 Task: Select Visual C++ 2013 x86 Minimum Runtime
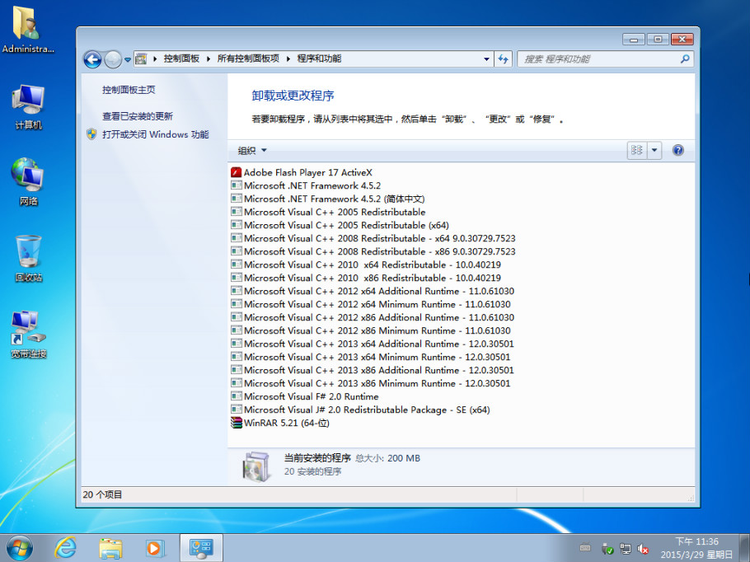[371, 383]
